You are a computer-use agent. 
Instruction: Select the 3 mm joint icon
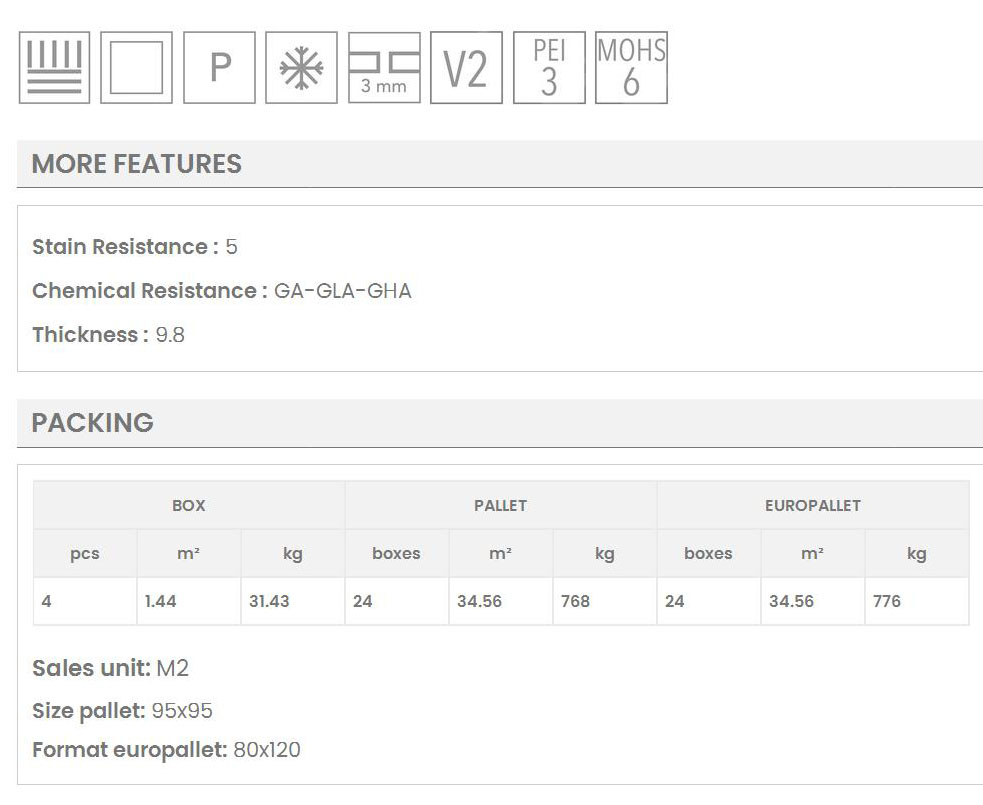point(384,68)
